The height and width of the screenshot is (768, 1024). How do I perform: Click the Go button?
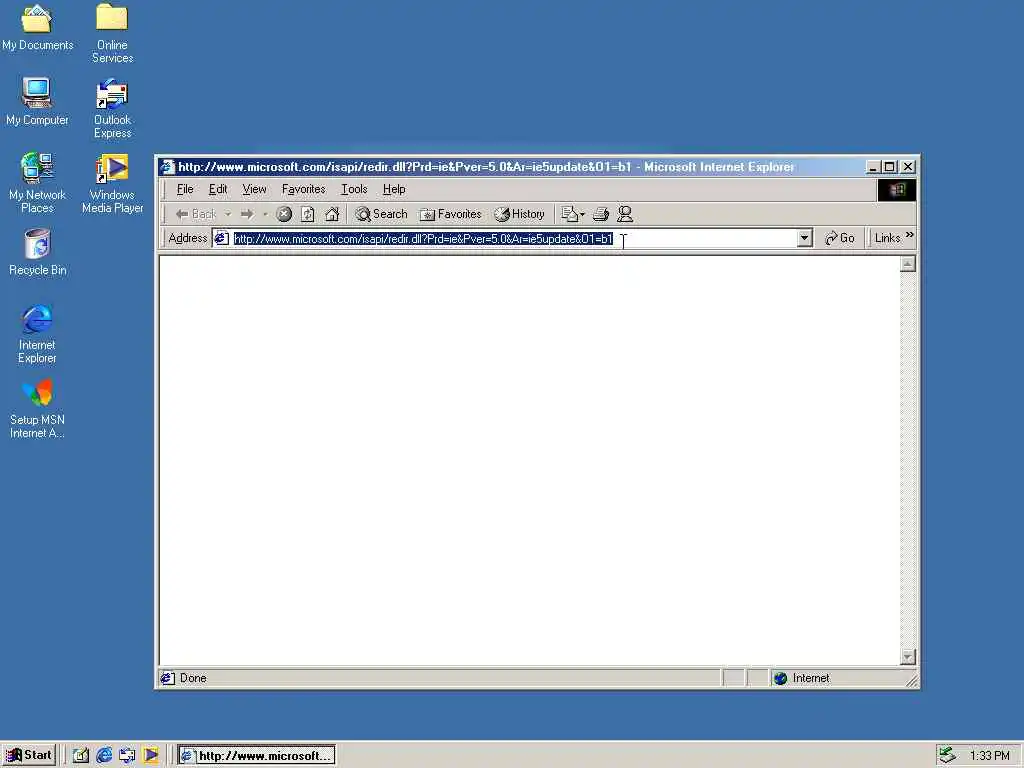tap(840, 238)
